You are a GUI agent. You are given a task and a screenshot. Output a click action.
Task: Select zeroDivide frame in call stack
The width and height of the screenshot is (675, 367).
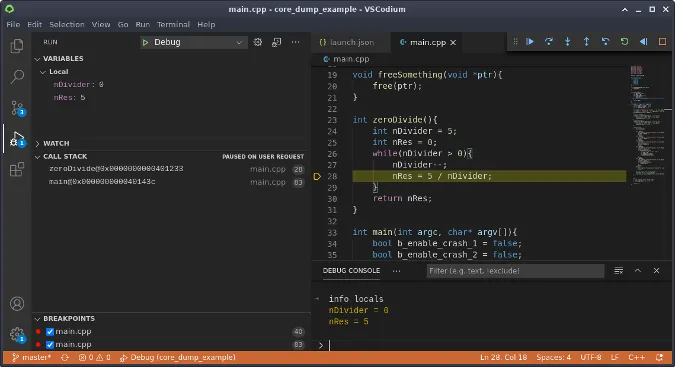[x=171, y=169]
